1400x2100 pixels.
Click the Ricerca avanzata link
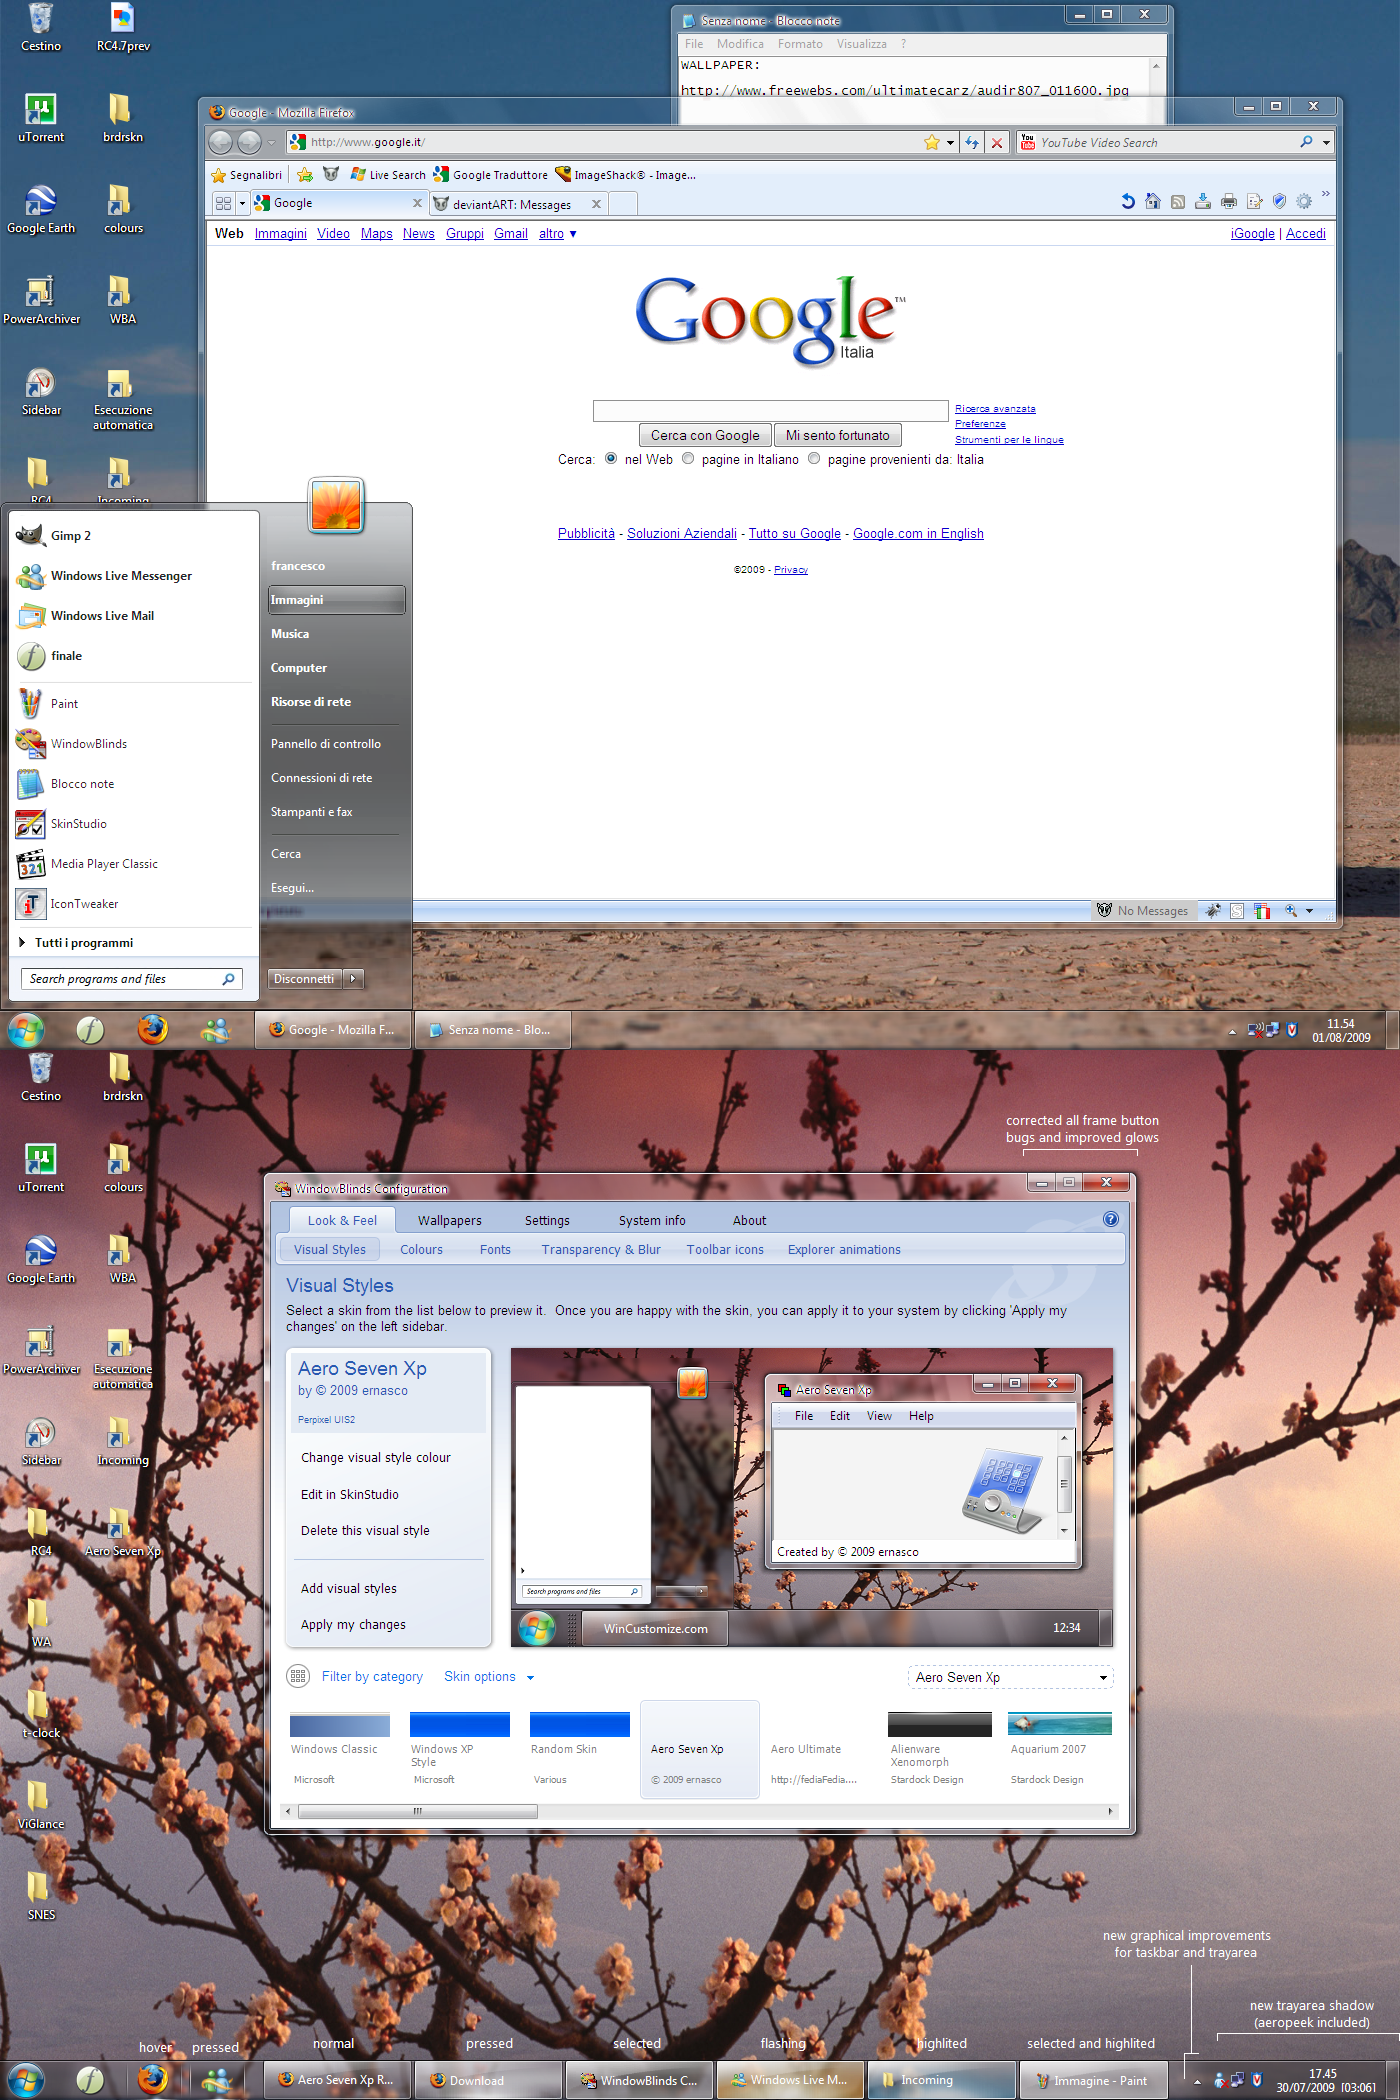tap(995, 408)
